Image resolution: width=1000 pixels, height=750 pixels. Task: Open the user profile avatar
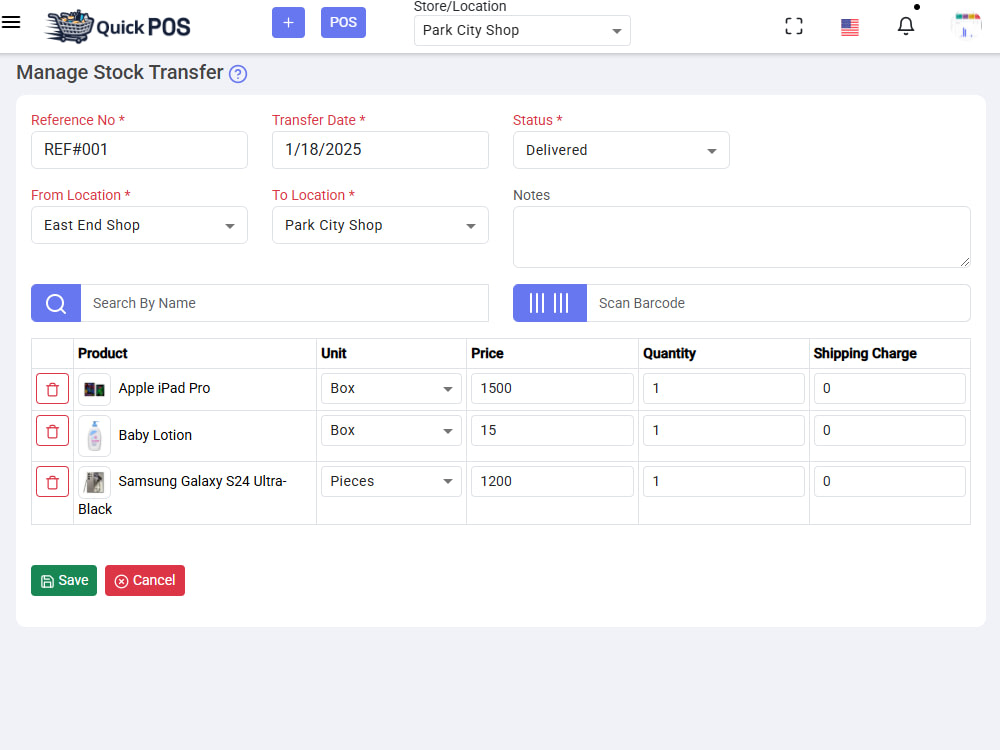coord(967,26)
